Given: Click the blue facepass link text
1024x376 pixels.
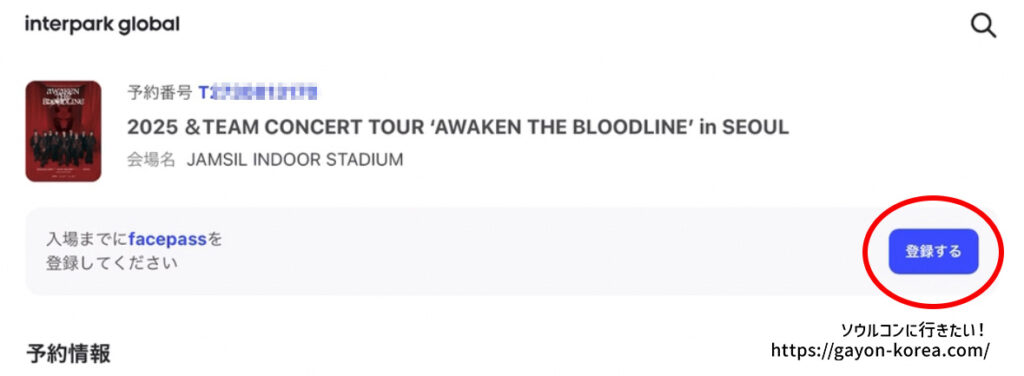Looking at the screenshot, I should pos(168,239).
